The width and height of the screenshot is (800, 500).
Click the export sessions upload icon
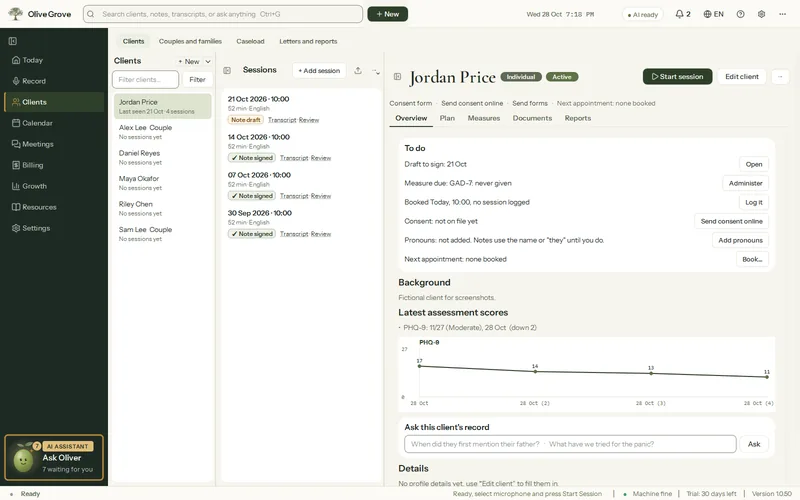[x=358, y=70]
